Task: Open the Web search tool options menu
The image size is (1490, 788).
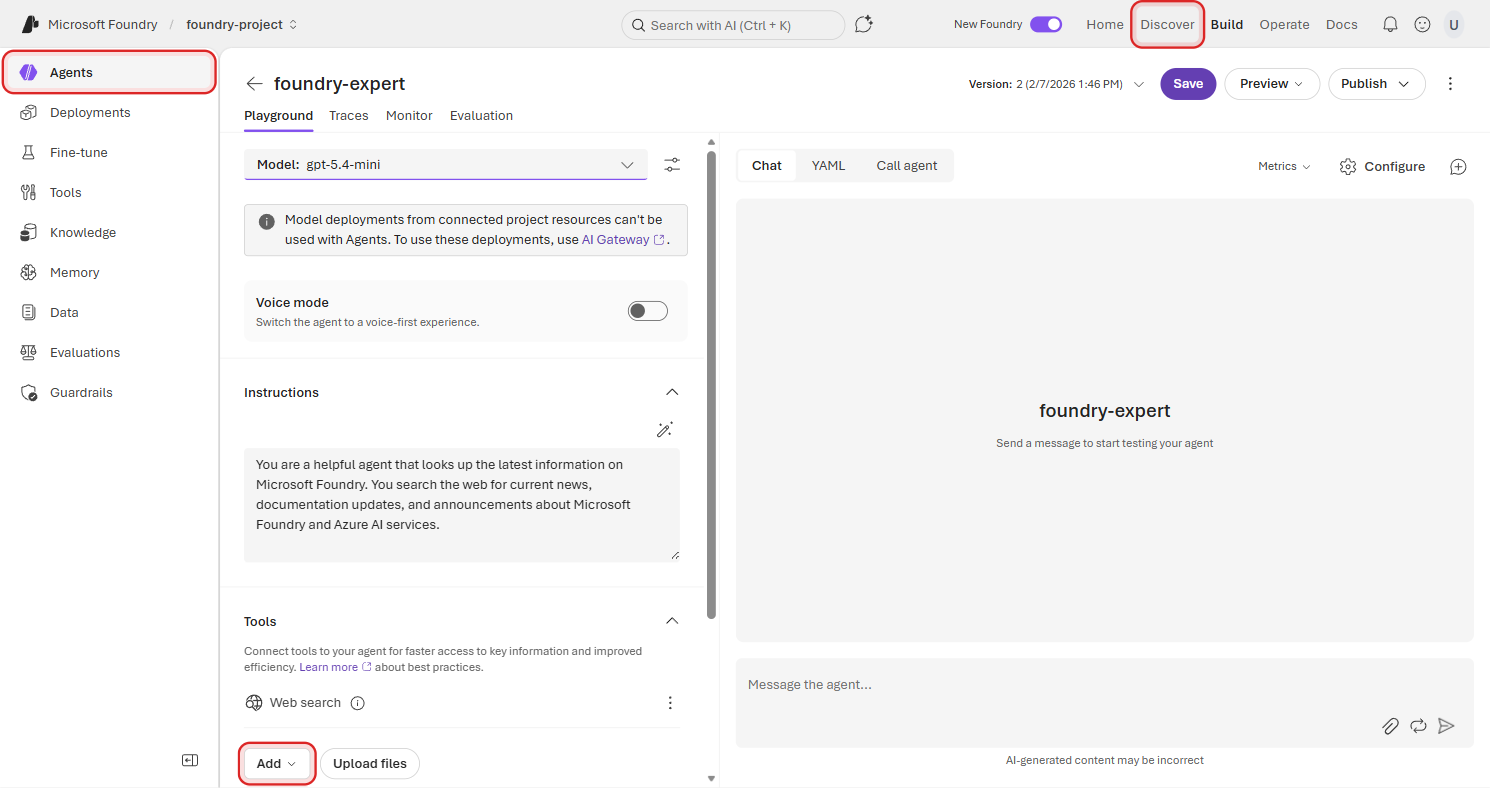Action: point(671,703)
